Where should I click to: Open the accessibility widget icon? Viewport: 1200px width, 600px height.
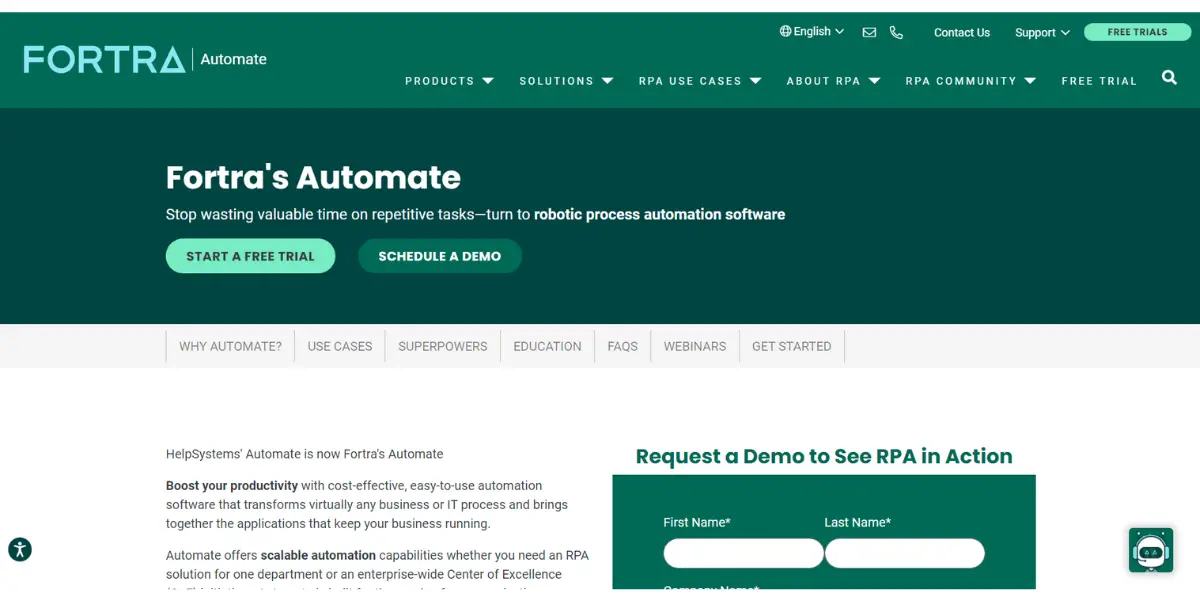pyautogui.click(x=20, y=549)
